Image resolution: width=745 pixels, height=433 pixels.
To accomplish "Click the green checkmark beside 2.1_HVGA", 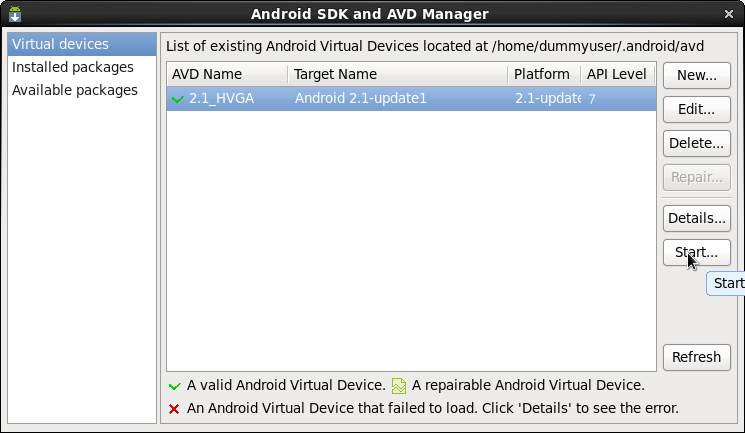I will click(x=178, y=99).
